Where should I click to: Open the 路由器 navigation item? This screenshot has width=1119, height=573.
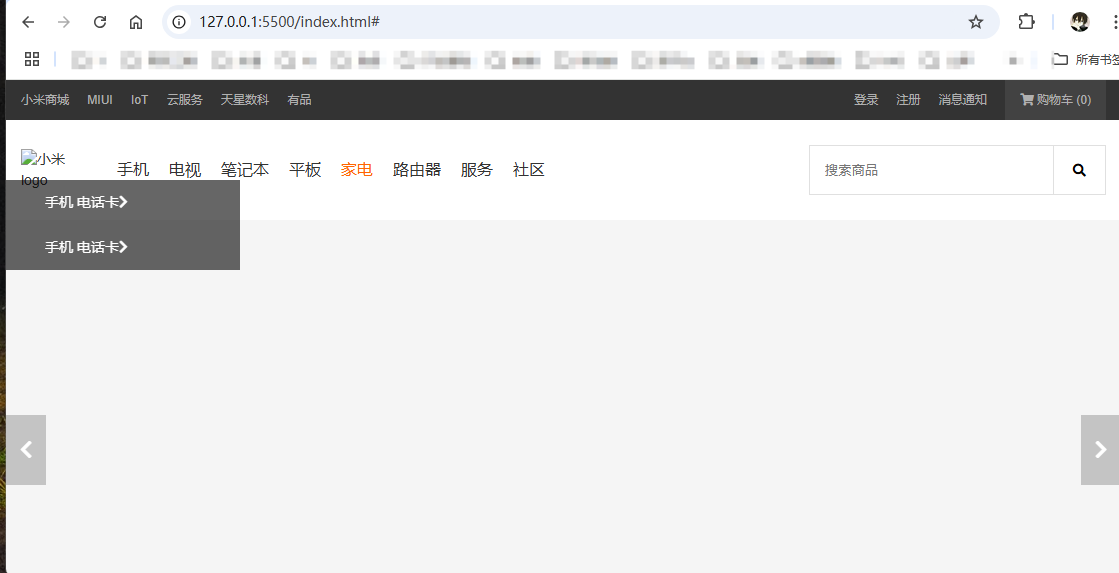(x=417, y=170)
